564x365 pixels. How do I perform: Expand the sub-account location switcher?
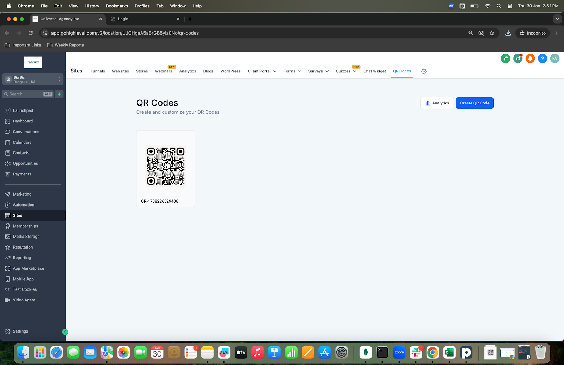click(32, 79)
